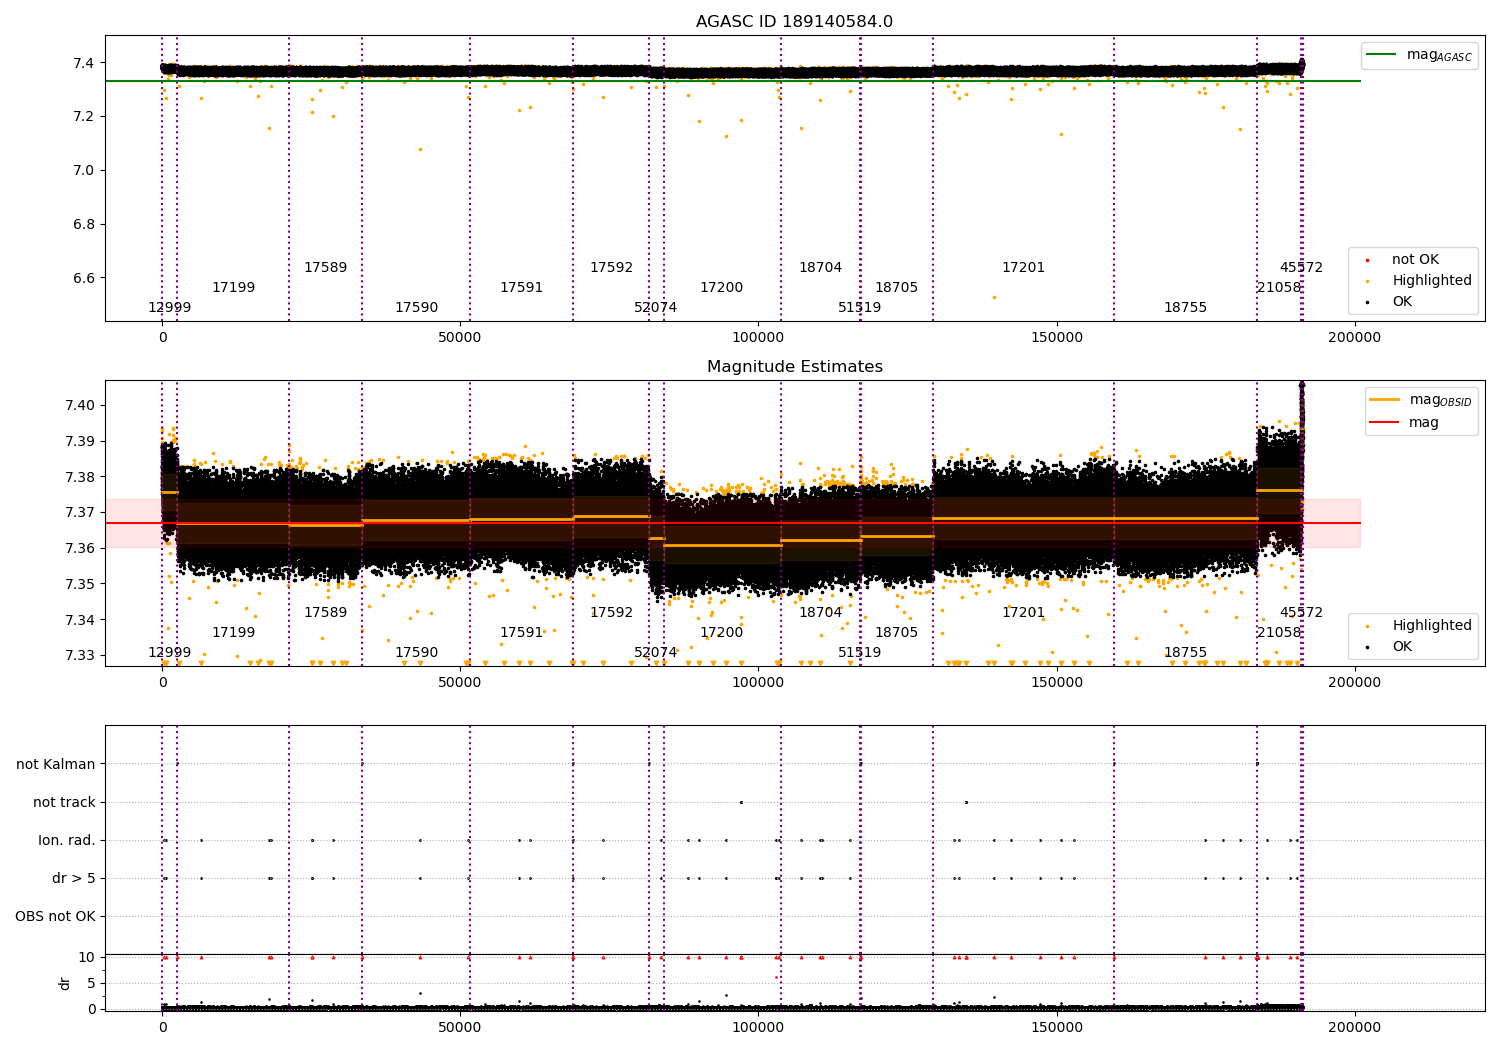Click the 'OBS not OK' row label

point(55,916)
